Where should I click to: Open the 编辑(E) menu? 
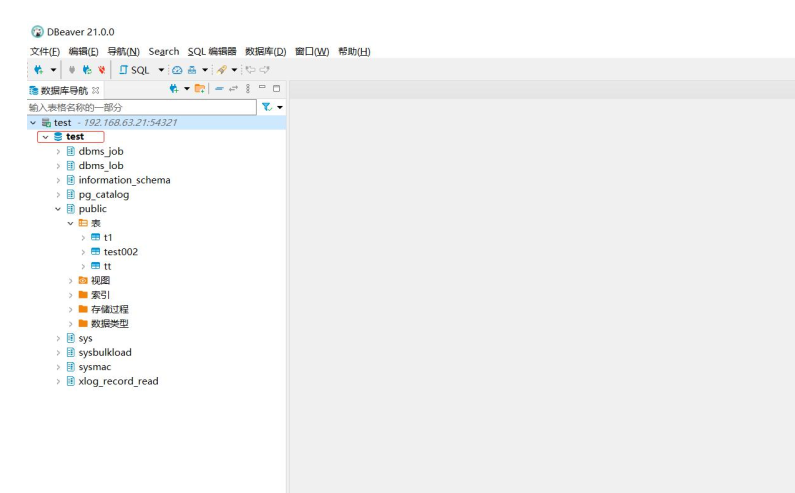pos(83,51)
